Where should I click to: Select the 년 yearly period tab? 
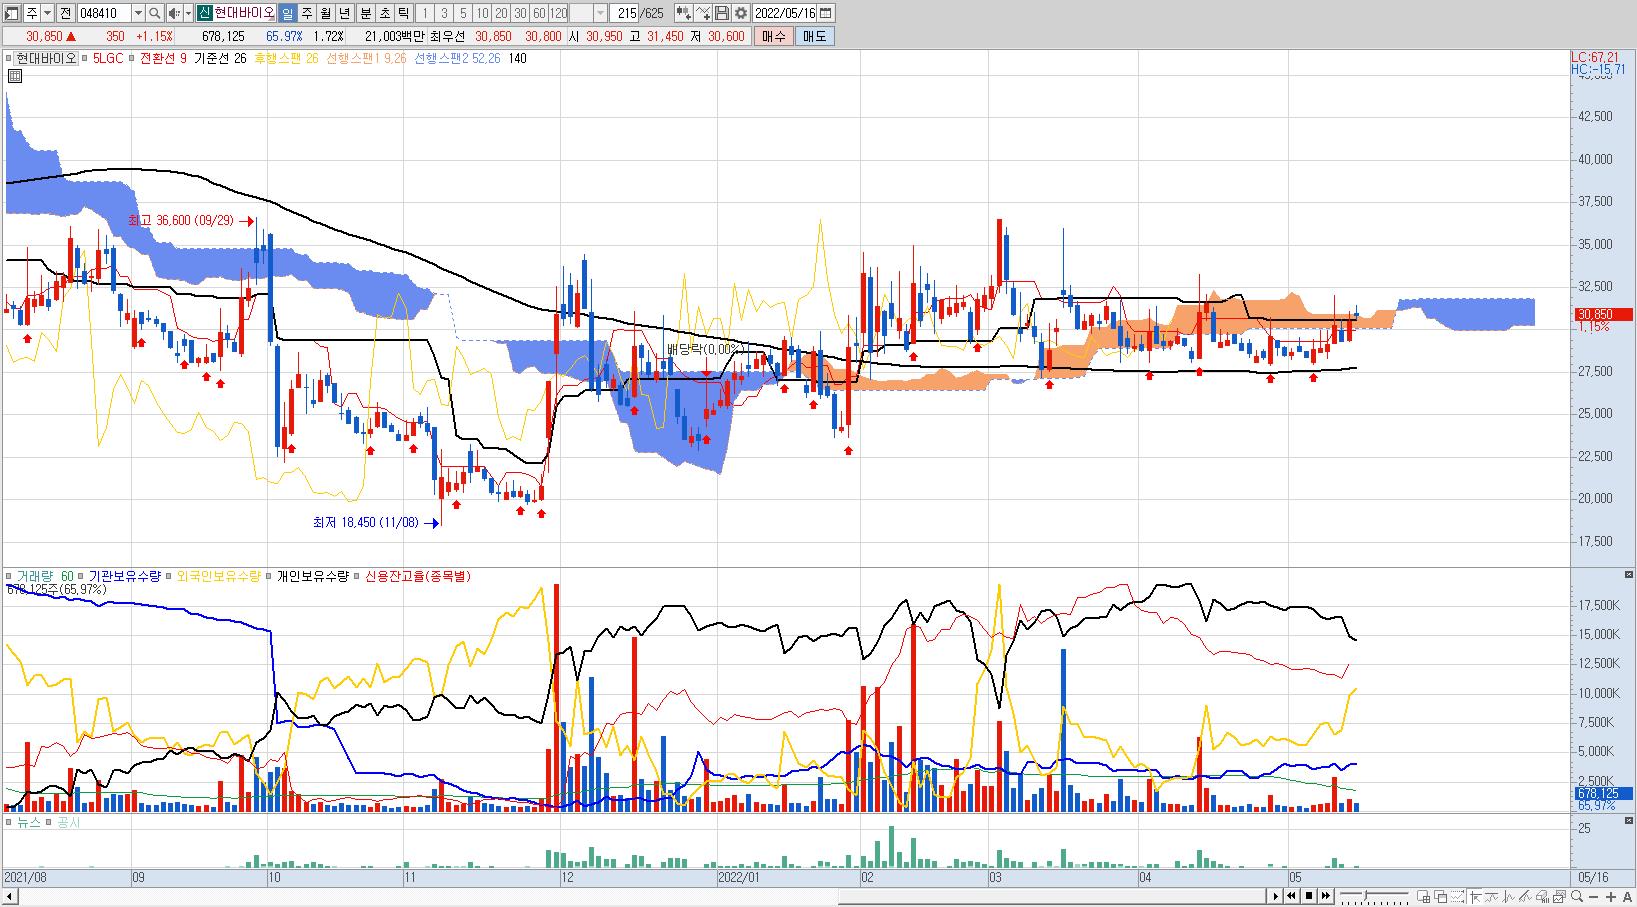pyautogui.click(x=344, y=13)
